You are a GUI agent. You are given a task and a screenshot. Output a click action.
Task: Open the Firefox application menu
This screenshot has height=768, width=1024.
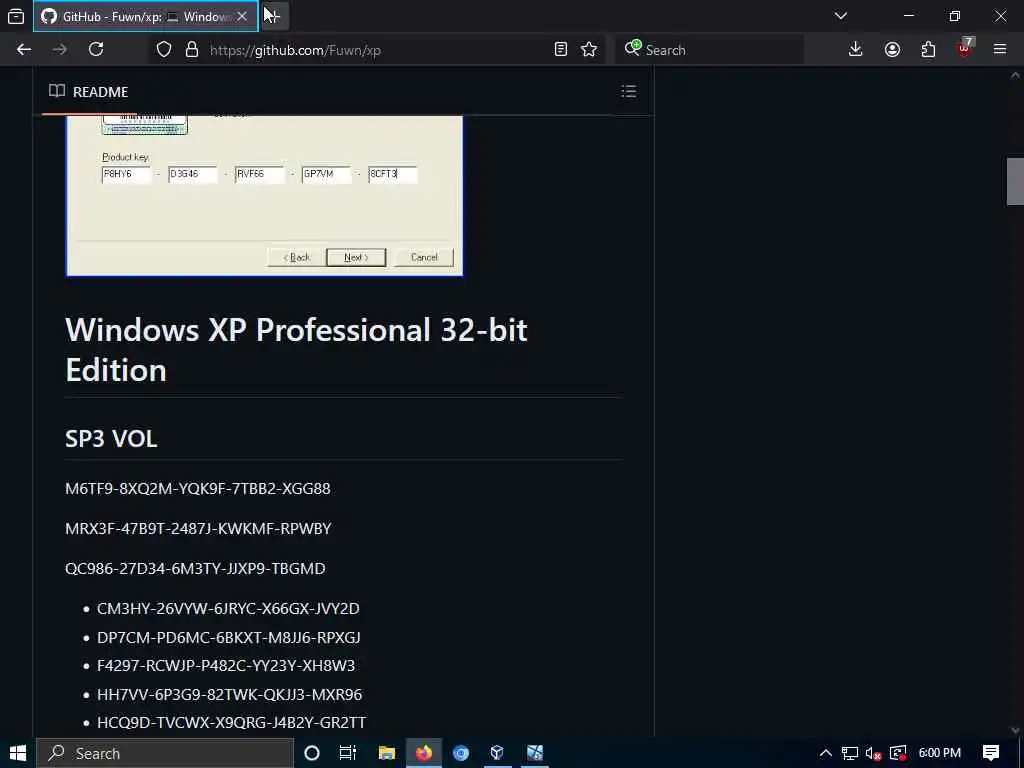pos(1000,50)
